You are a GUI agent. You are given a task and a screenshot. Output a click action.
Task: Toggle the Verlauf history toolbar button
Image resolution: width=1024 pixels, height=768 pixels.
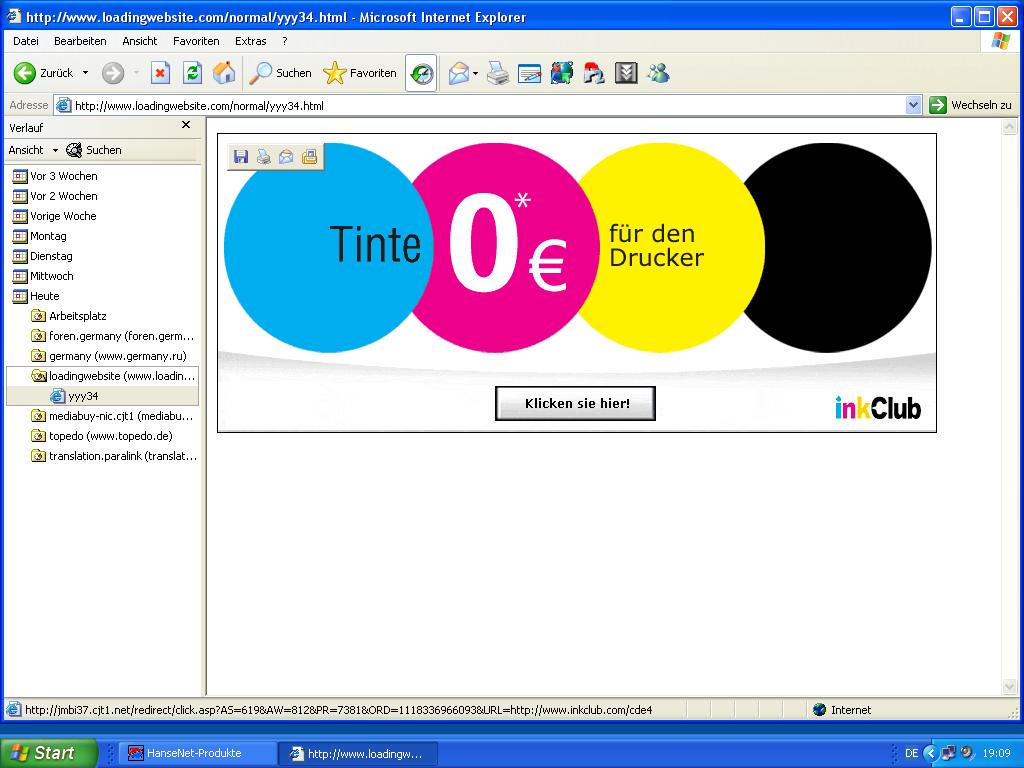click(421, 73)
